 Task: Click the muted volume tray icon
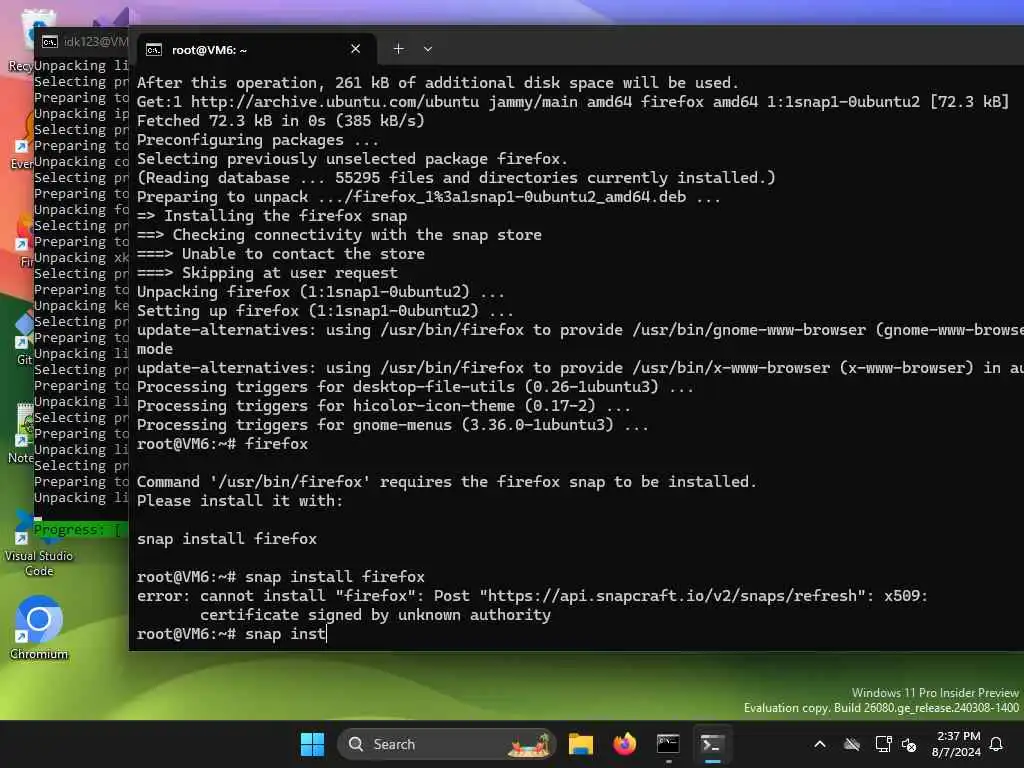[909, 744]
